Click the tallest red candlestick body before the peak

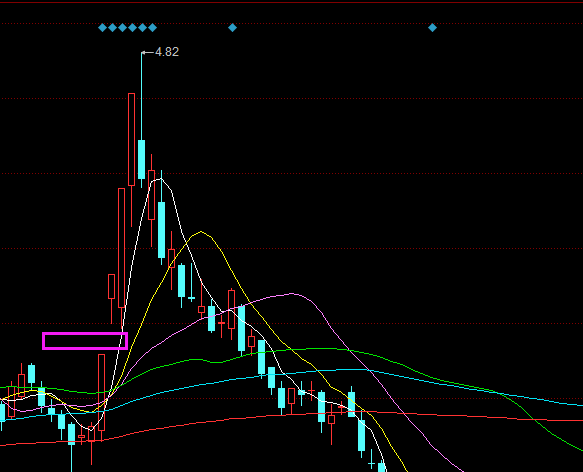131,139
